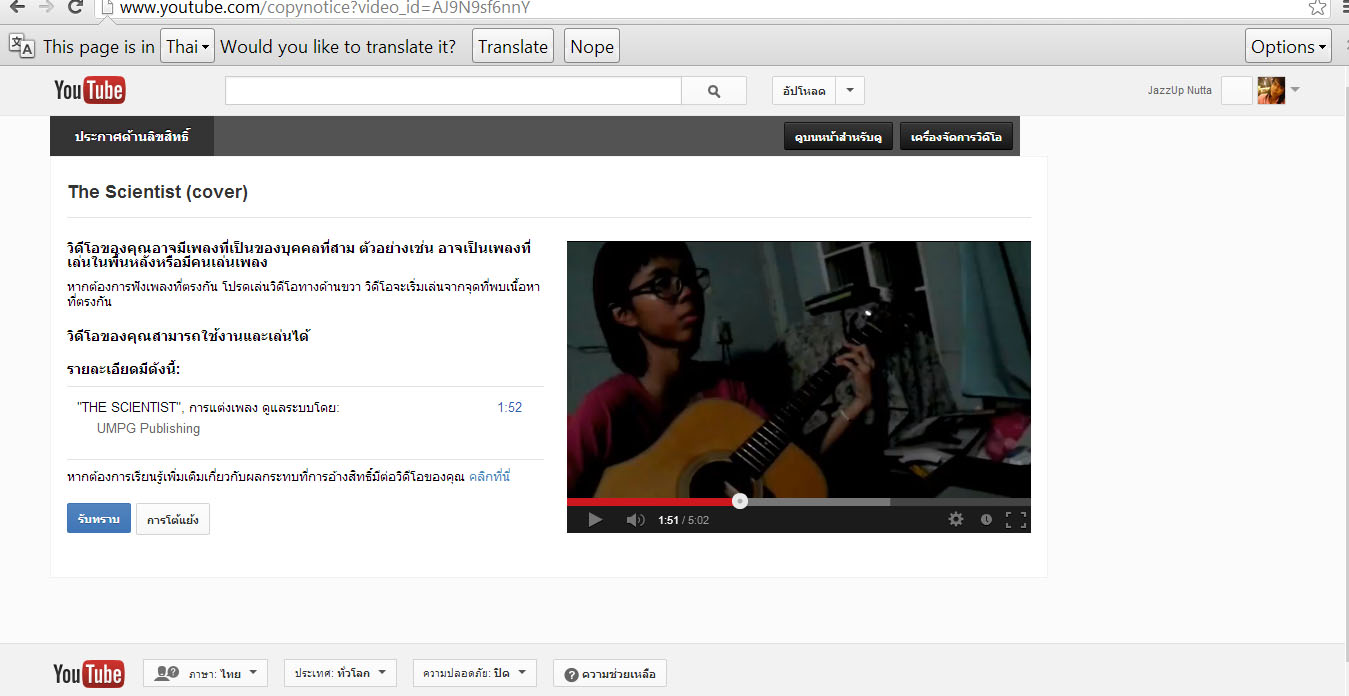
Task: Play the video with the play icon
Action: (595, 519)
